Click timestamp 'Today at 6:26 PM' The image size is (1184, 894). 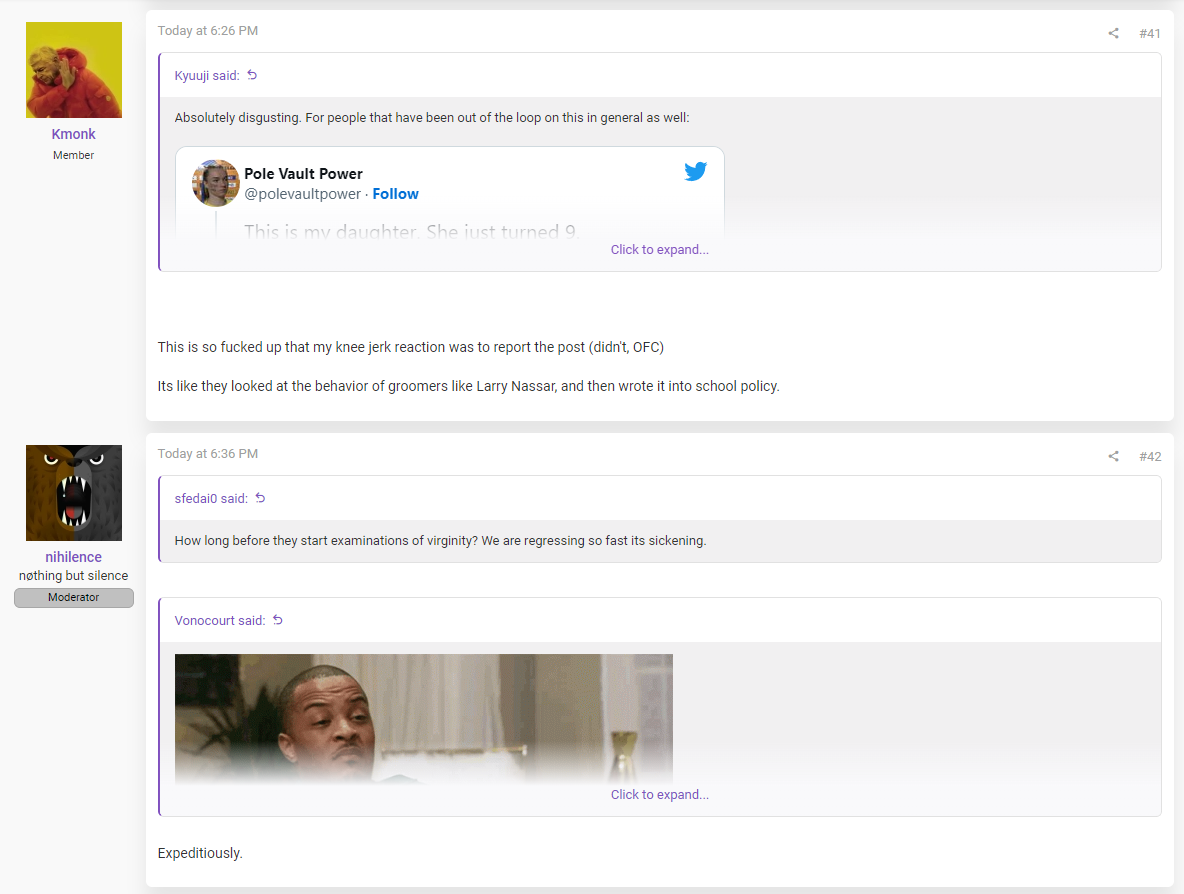pos(208,31)
